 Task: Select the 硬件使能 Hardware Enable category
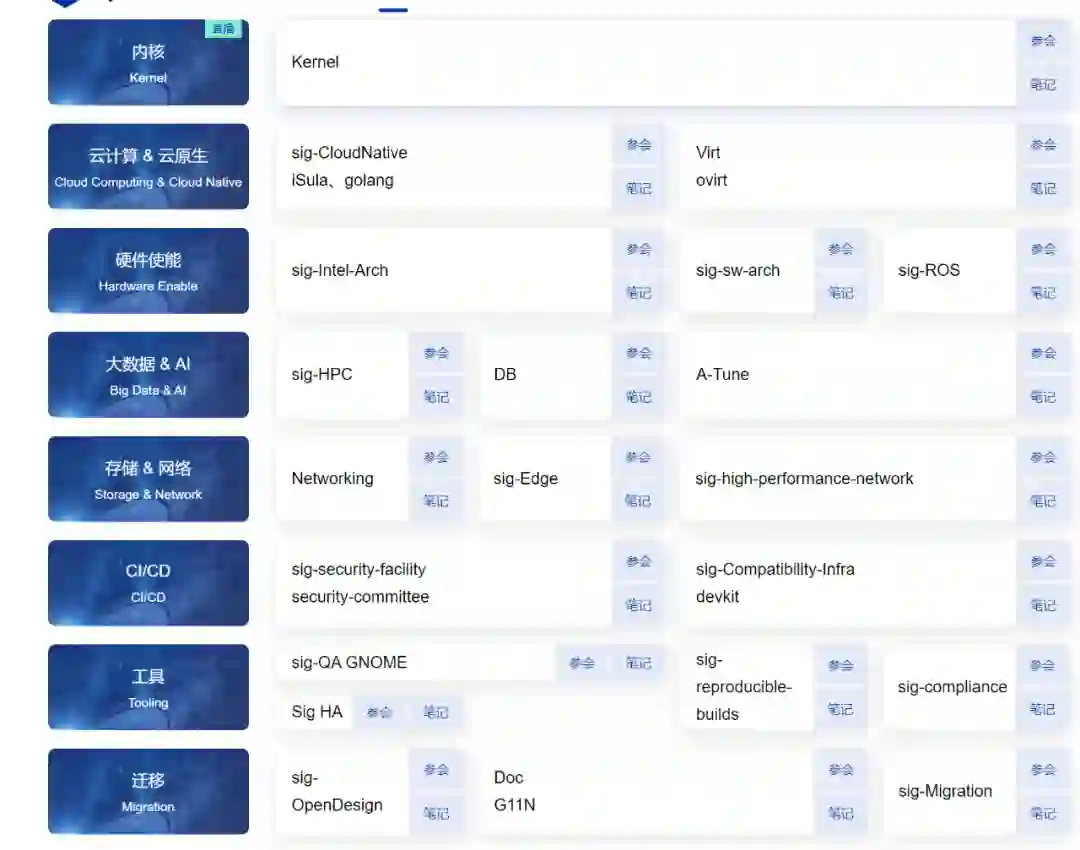[x=148, y=271]
